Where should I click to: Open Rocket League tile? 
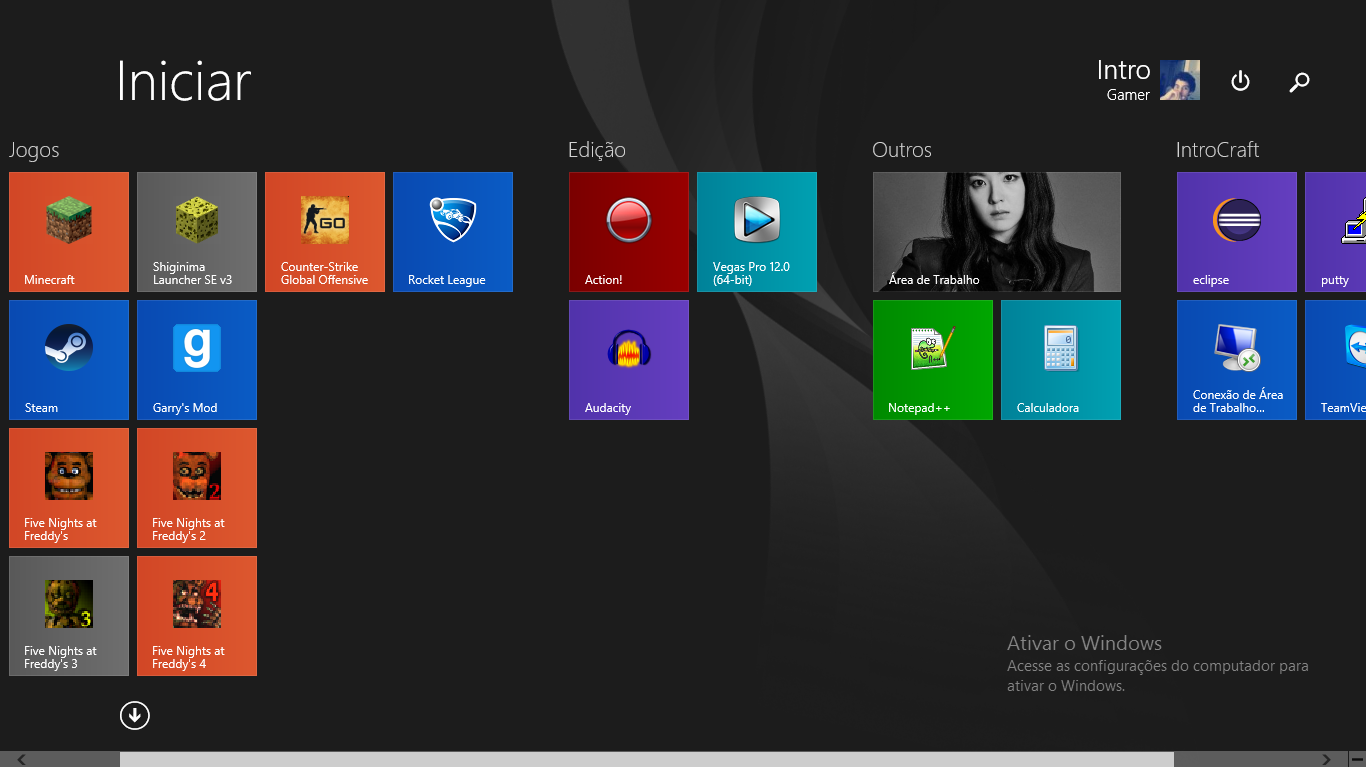coord(453,232)
